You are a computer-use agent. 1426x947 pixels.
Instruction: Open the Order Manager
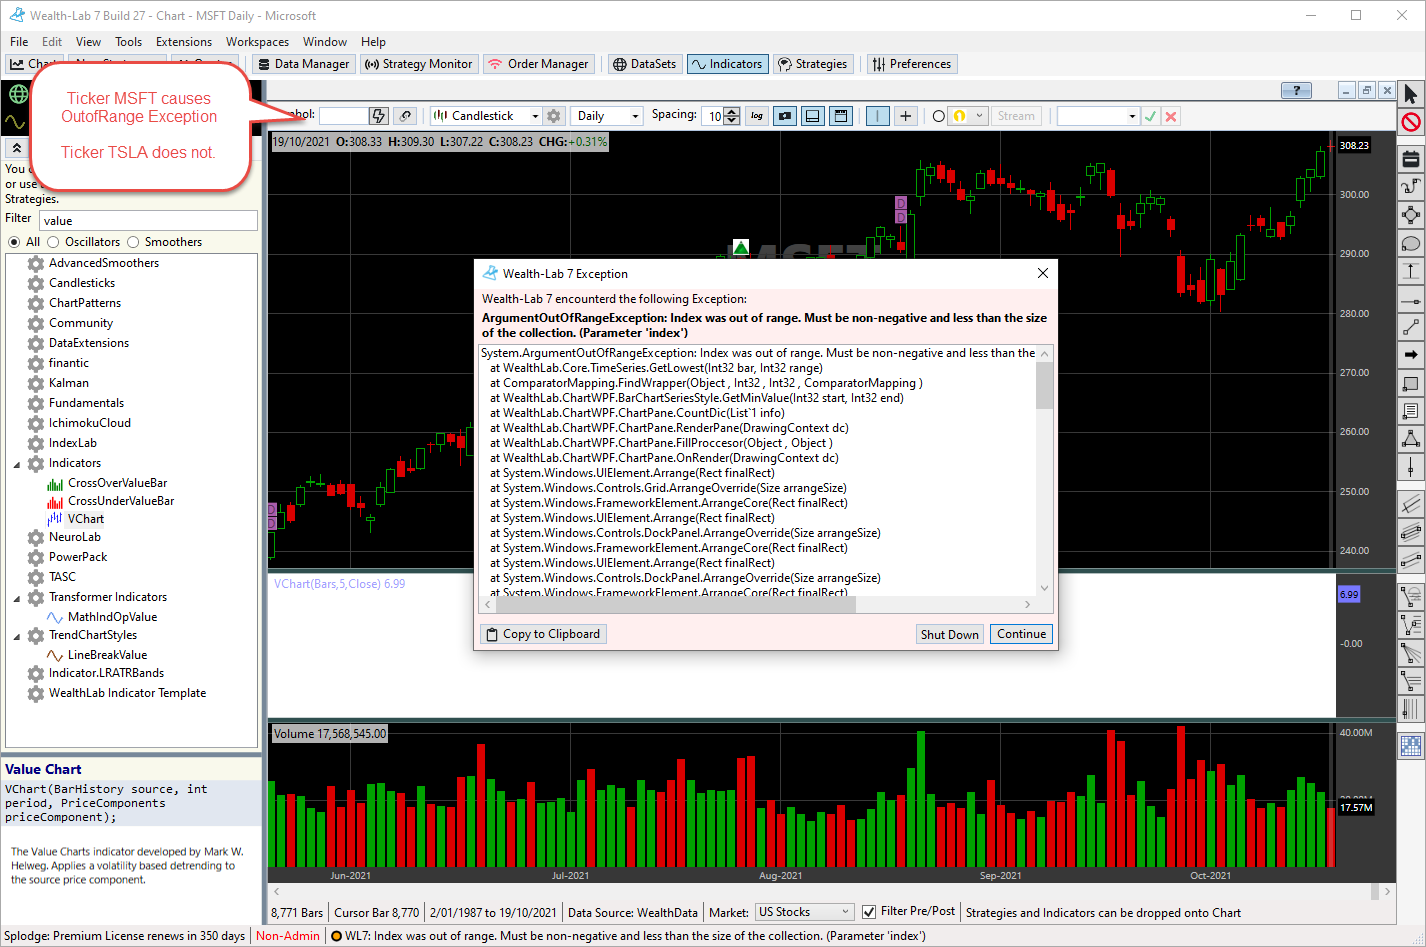[538, 64]
